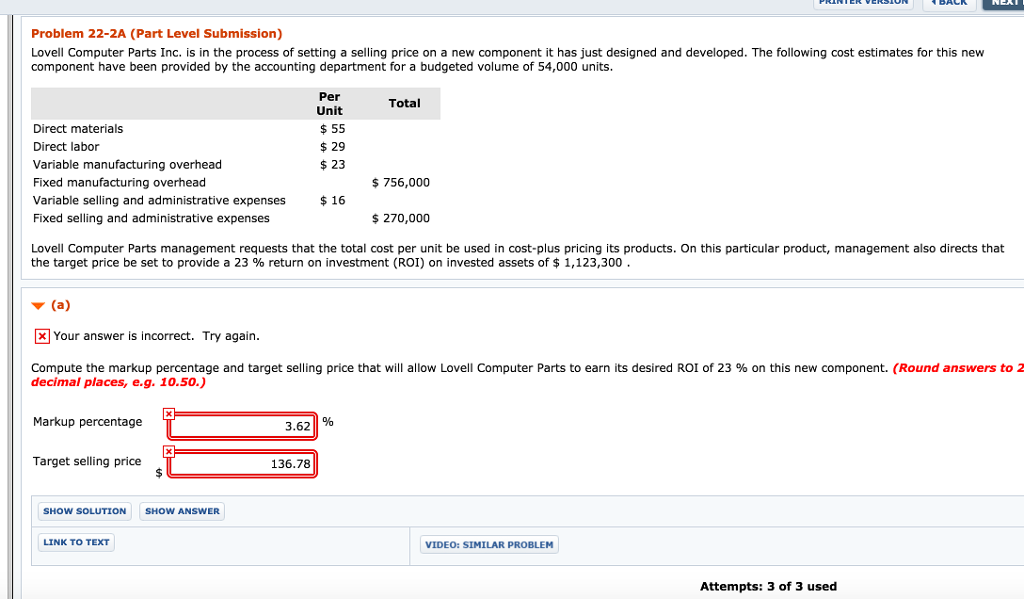Screen dimensions: 1024x599
Task: Open VIDEO: SIMILAR PROBLEM
Action: point(488,544)
